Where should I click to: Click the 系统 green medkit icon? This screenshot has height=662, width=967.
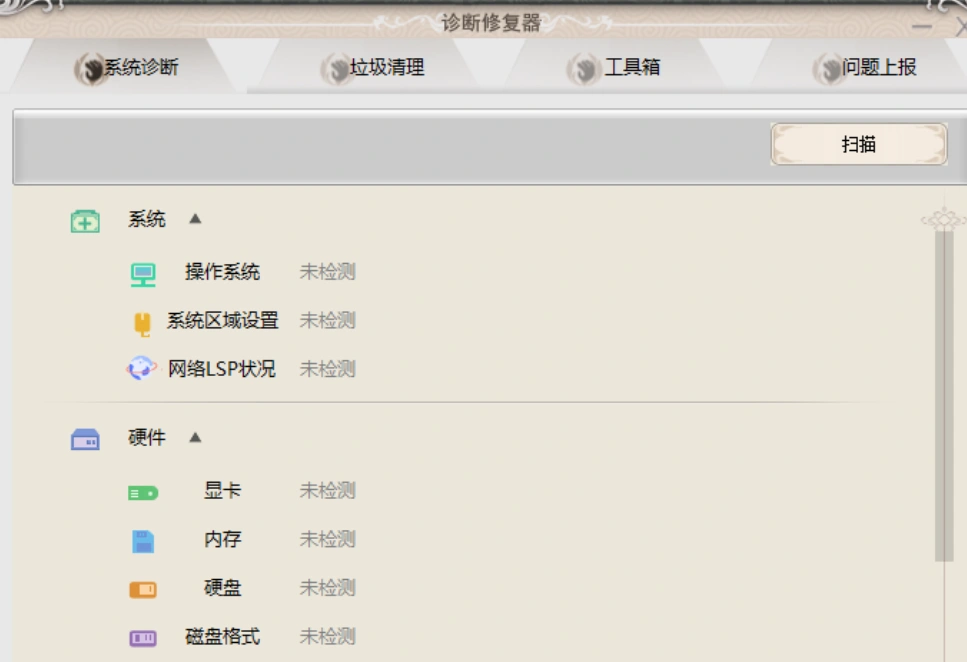(x=85, y=221)
